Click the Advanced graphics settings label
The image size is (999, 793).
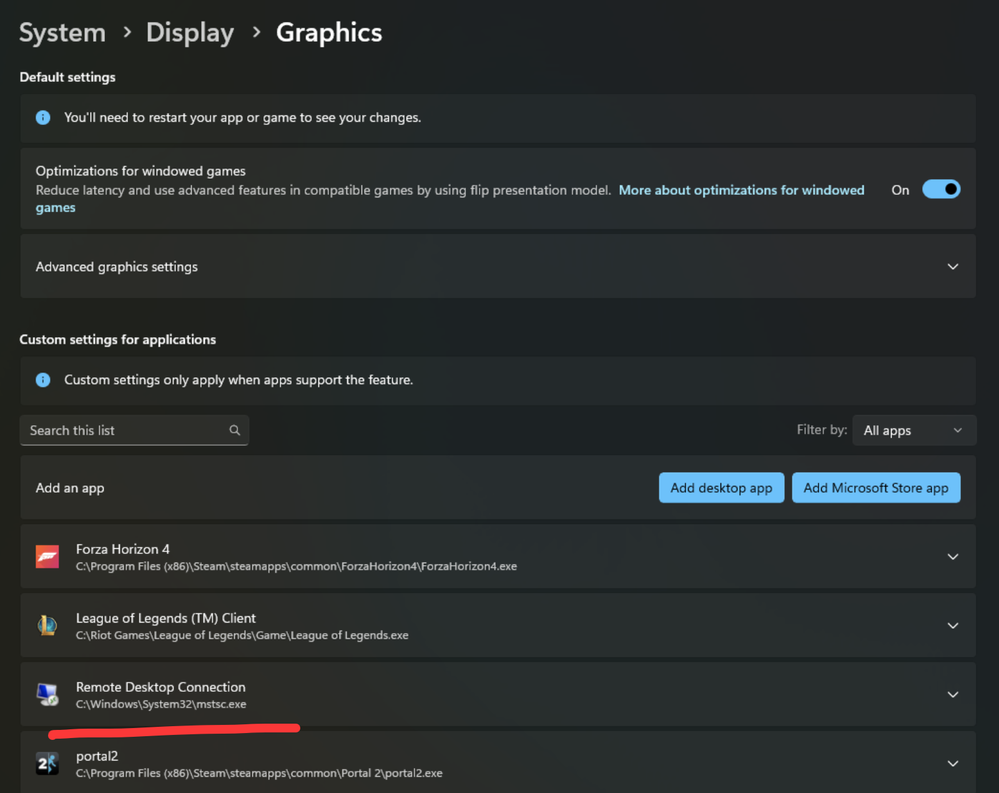[117, 267]
